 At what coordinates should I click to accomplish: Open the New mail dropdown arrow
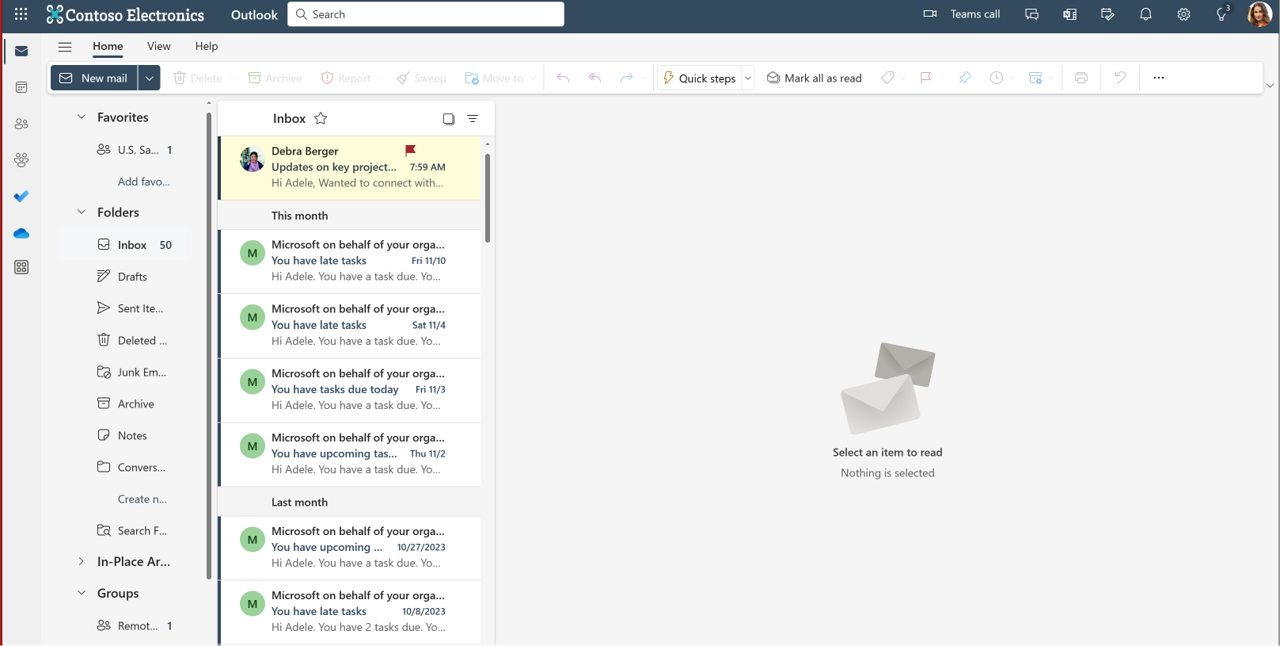click(148, 77)
